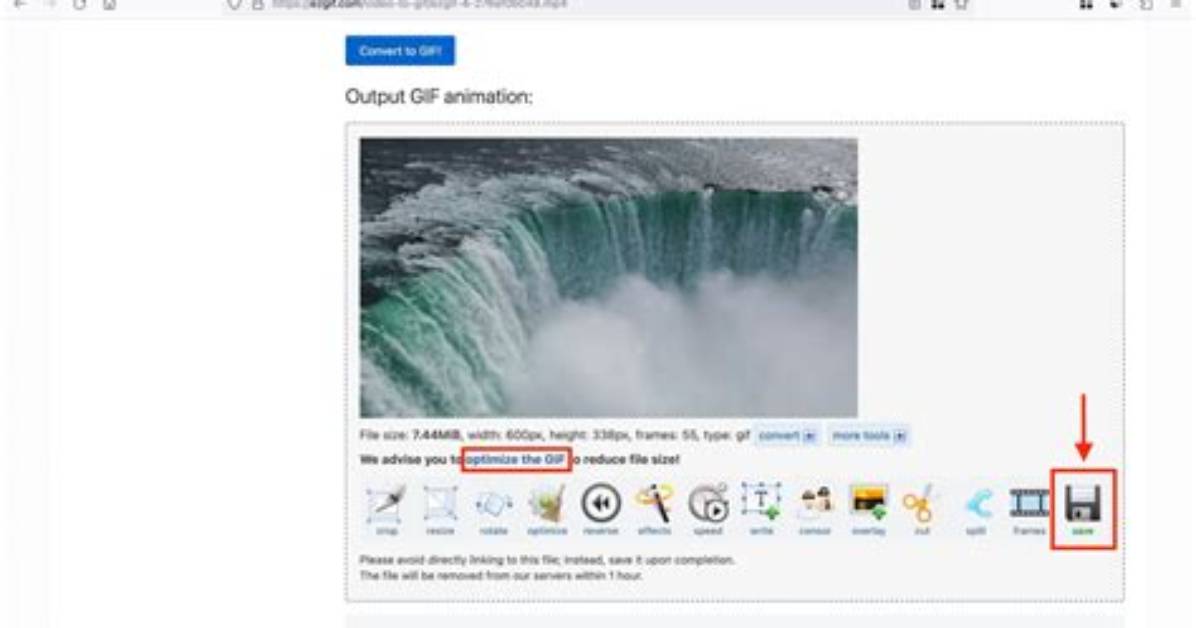Viewport: 1196px width, 628px height.
Task: Click the Convert to GIF! button
Action: point(400,50)
